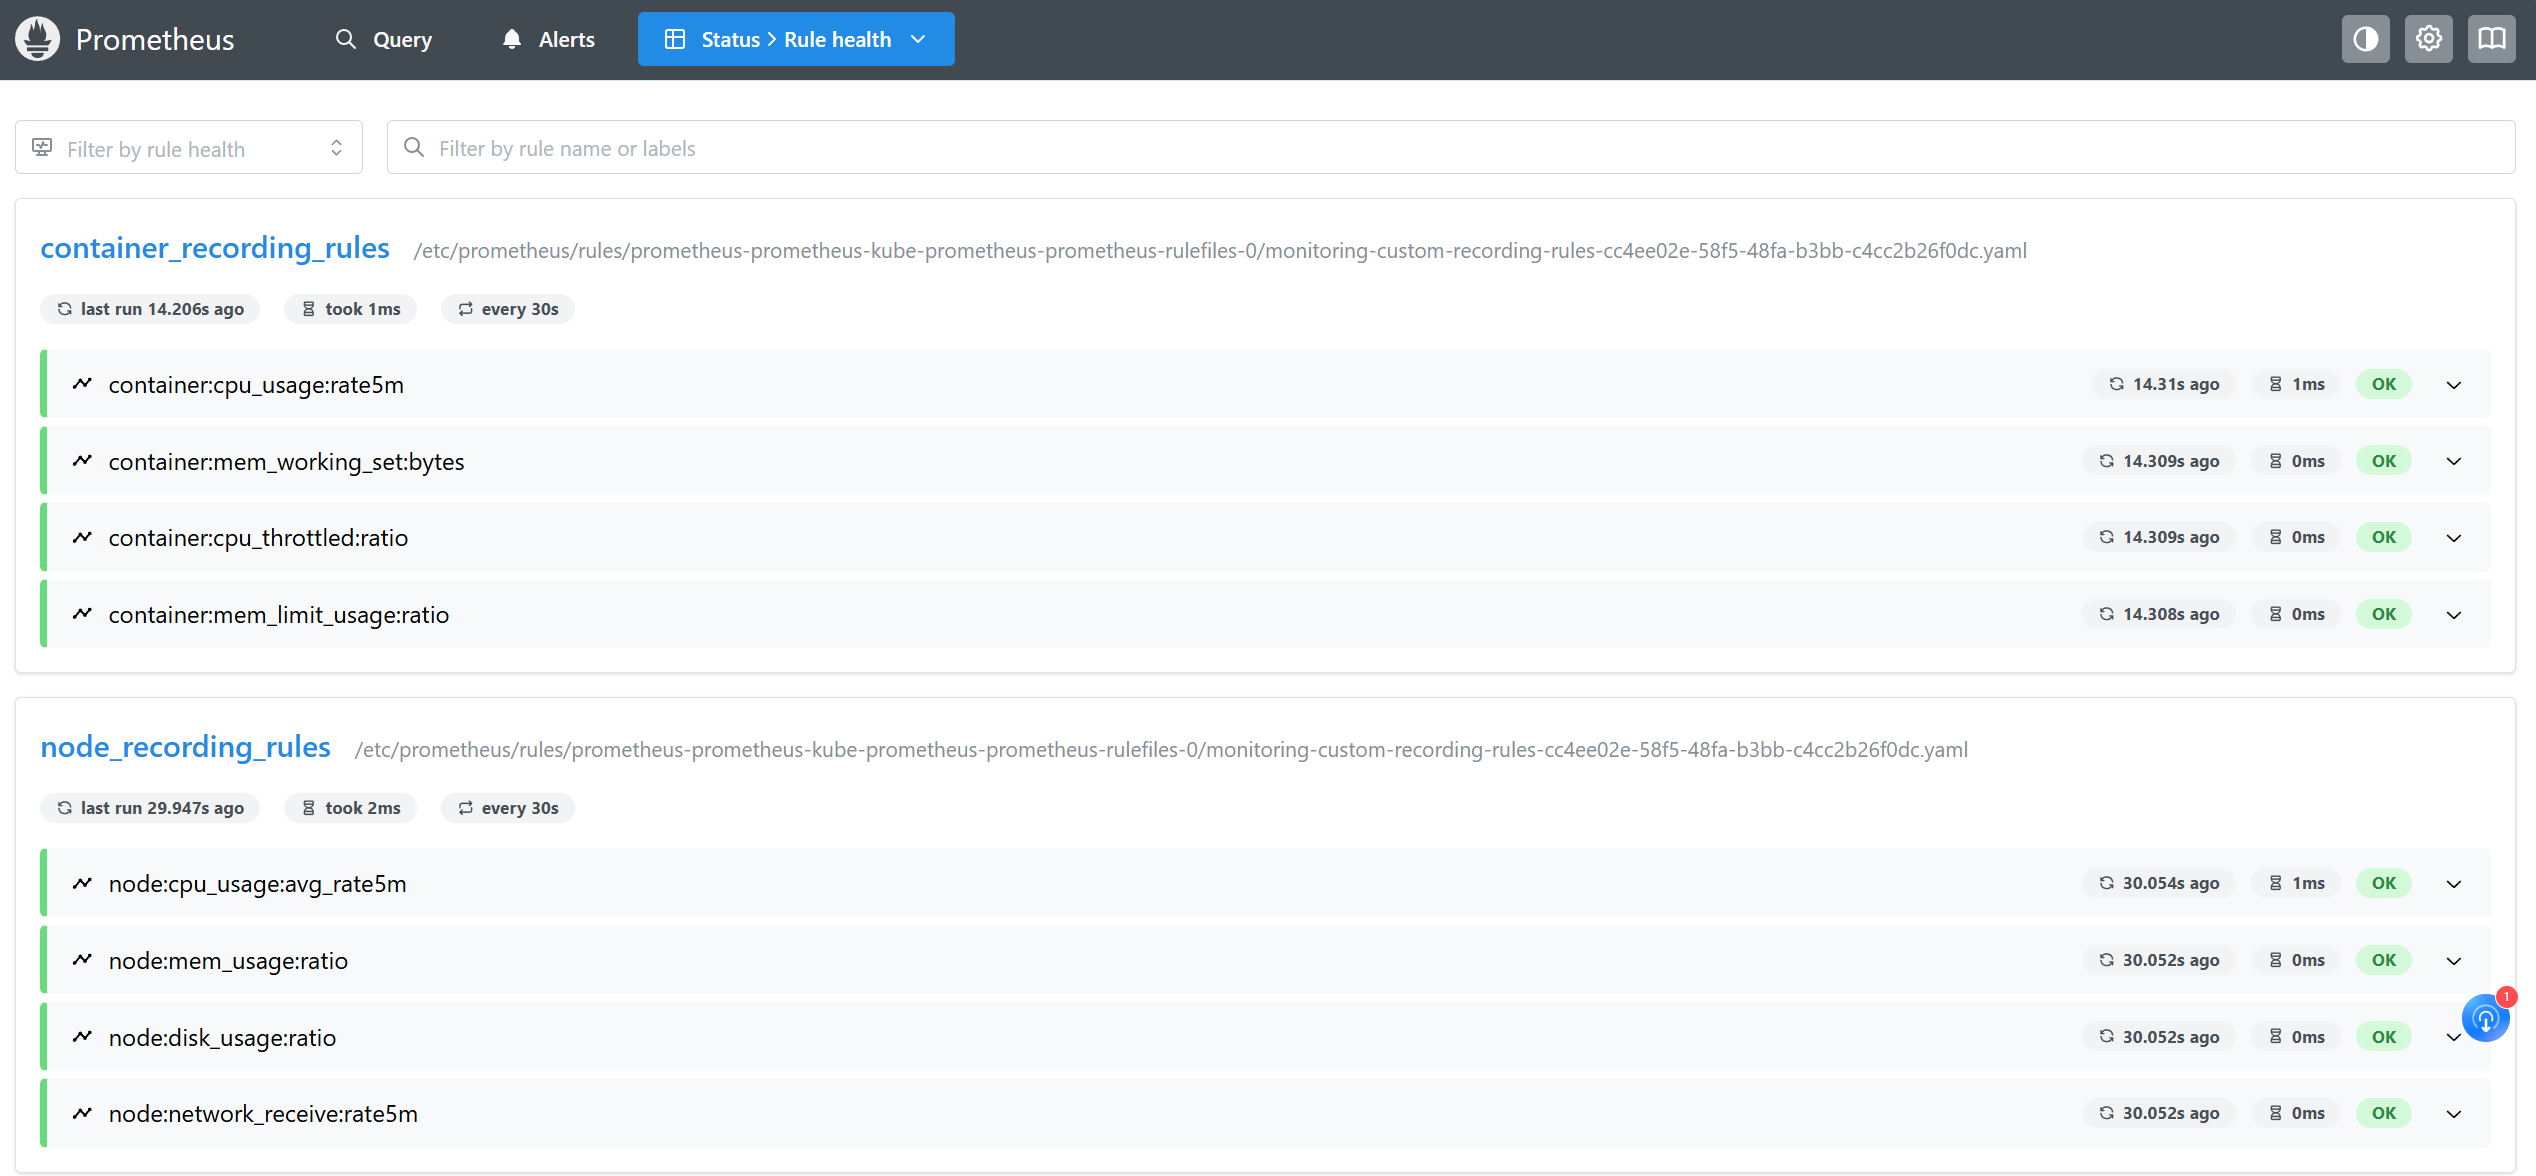Select the node:mem_usage:ratio rule name
The image size is (2536, 1176).
[228, 961]
